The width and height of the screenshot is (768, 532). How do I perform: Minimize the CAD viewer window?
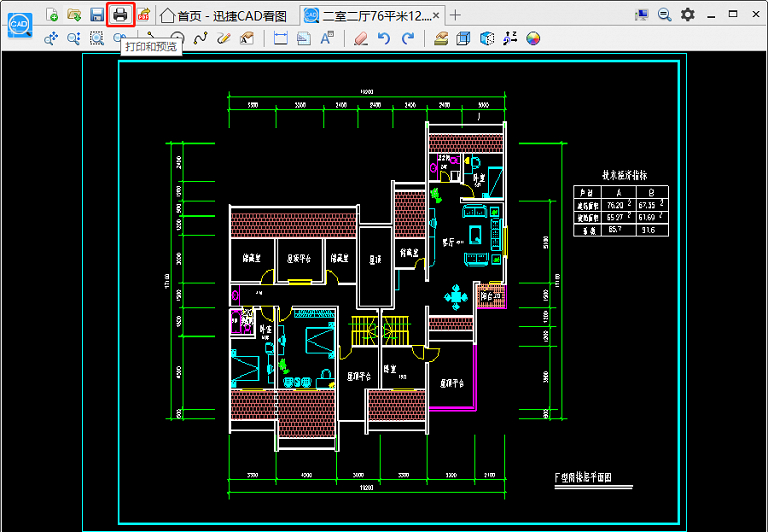pyautogui.click(x=711, y=16)
